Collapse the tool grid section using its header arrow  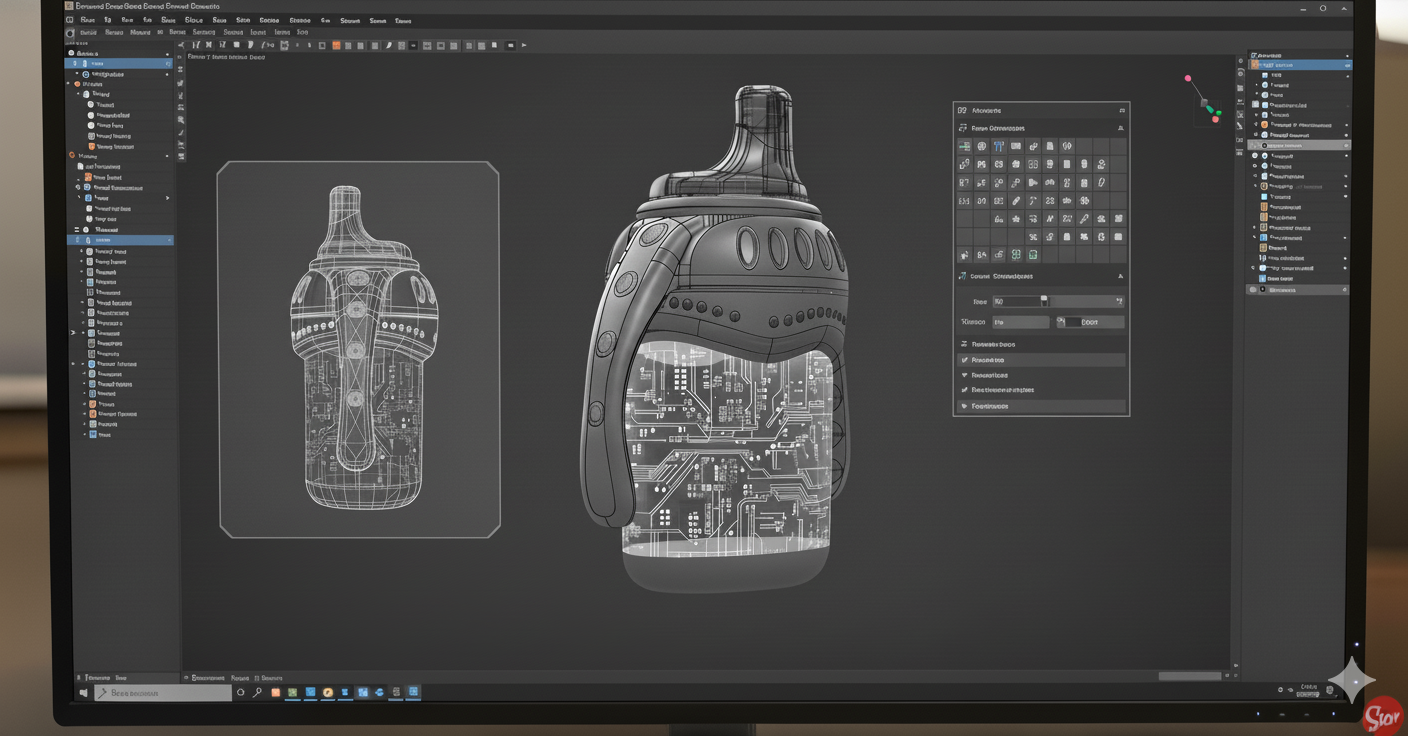point(1120,128)
